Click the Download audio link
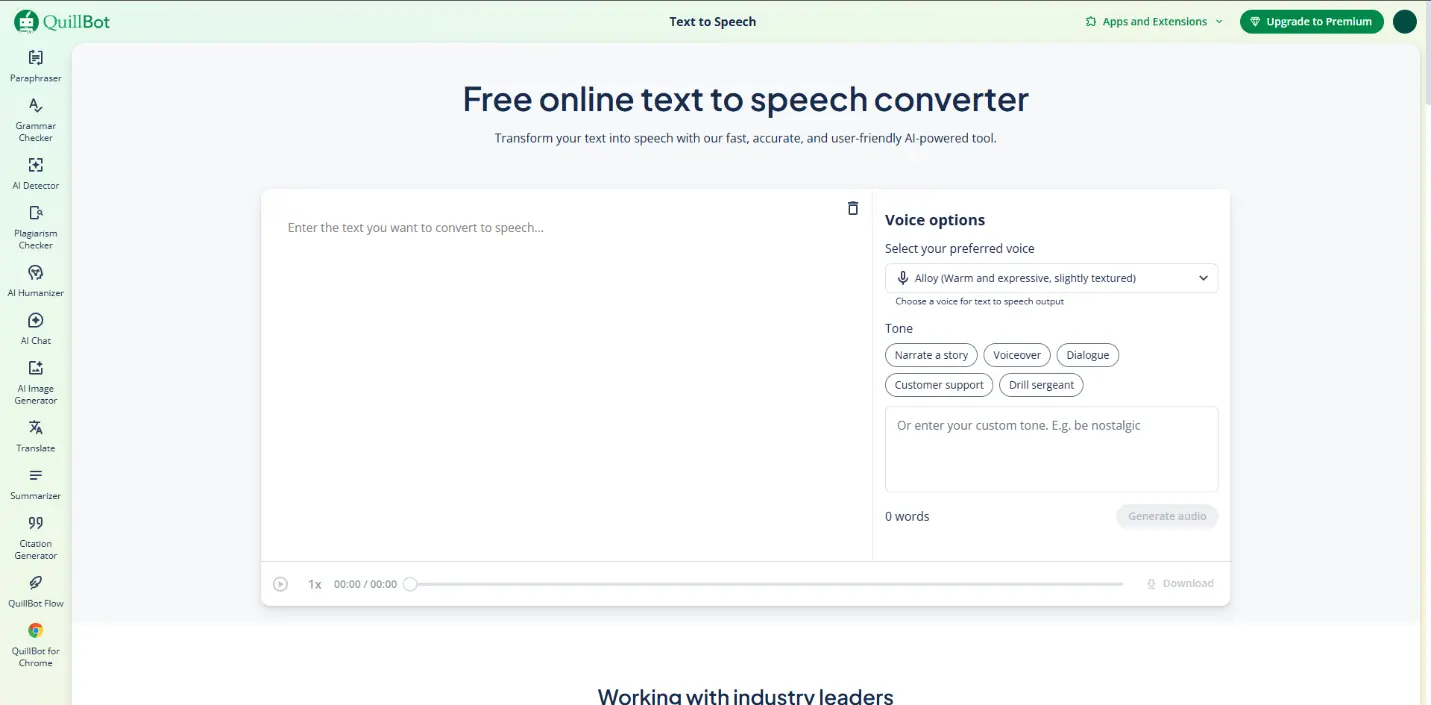1431x705 pixels. [x=1181, y=583]
